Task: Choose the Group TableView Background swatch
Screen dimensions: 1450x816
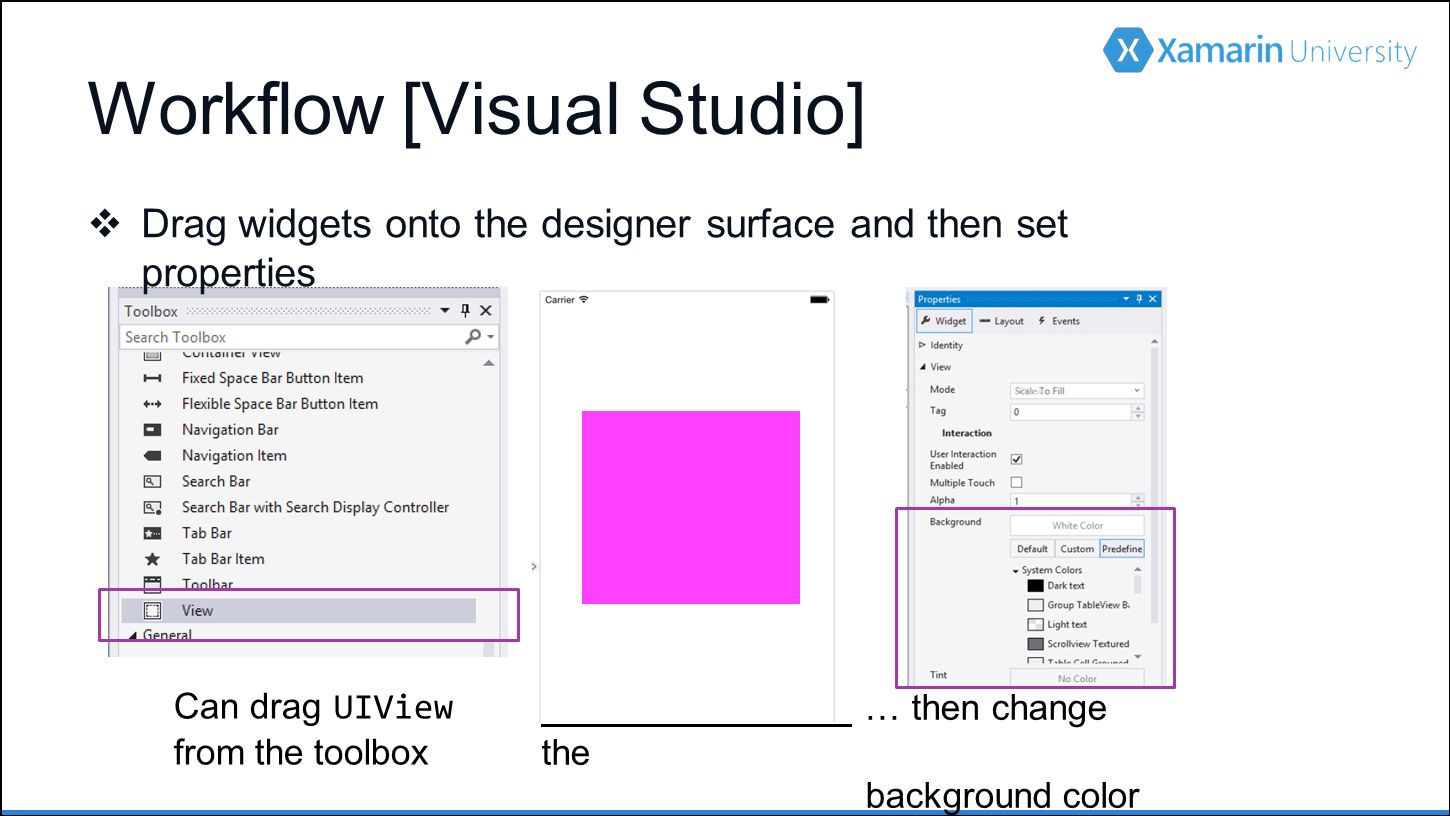Action: coord(1036,605)
